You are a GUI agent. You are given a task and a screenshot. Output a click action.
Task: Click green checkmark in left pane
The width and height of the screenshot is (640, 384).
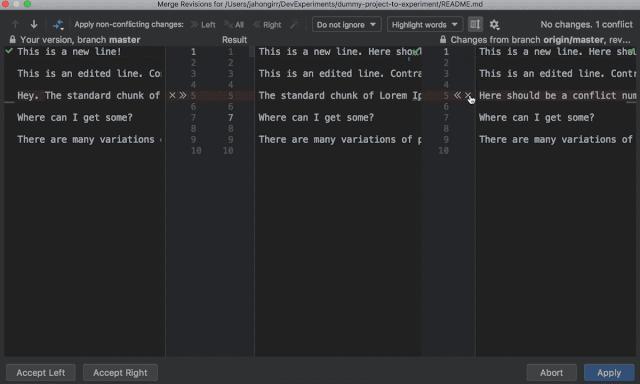9,51
